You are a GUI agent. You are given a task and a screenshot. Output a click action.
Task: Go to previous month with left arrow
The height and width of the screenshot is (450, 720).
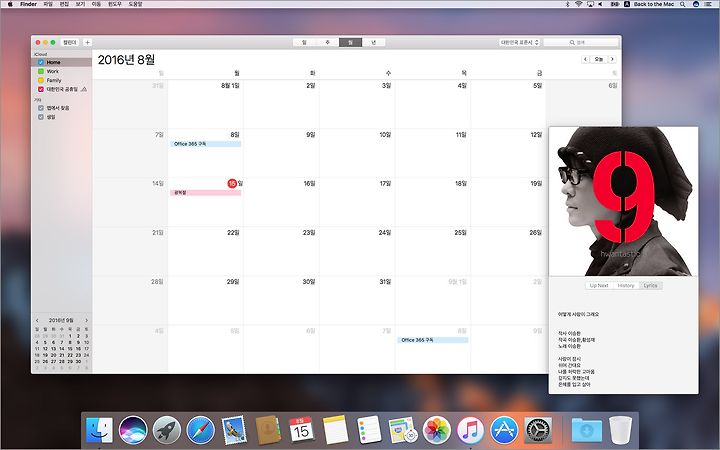(x=585, y=59)
